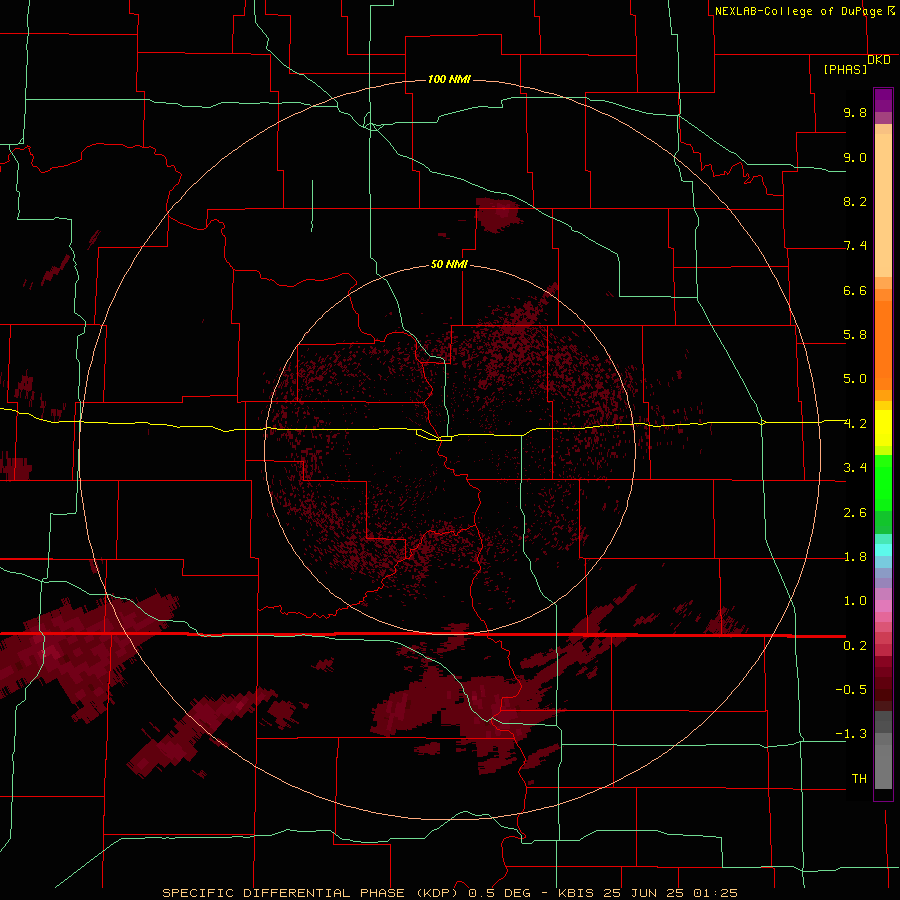
Task: Click the 3.4 value on the color scale
Action: (x=855, y=468)
